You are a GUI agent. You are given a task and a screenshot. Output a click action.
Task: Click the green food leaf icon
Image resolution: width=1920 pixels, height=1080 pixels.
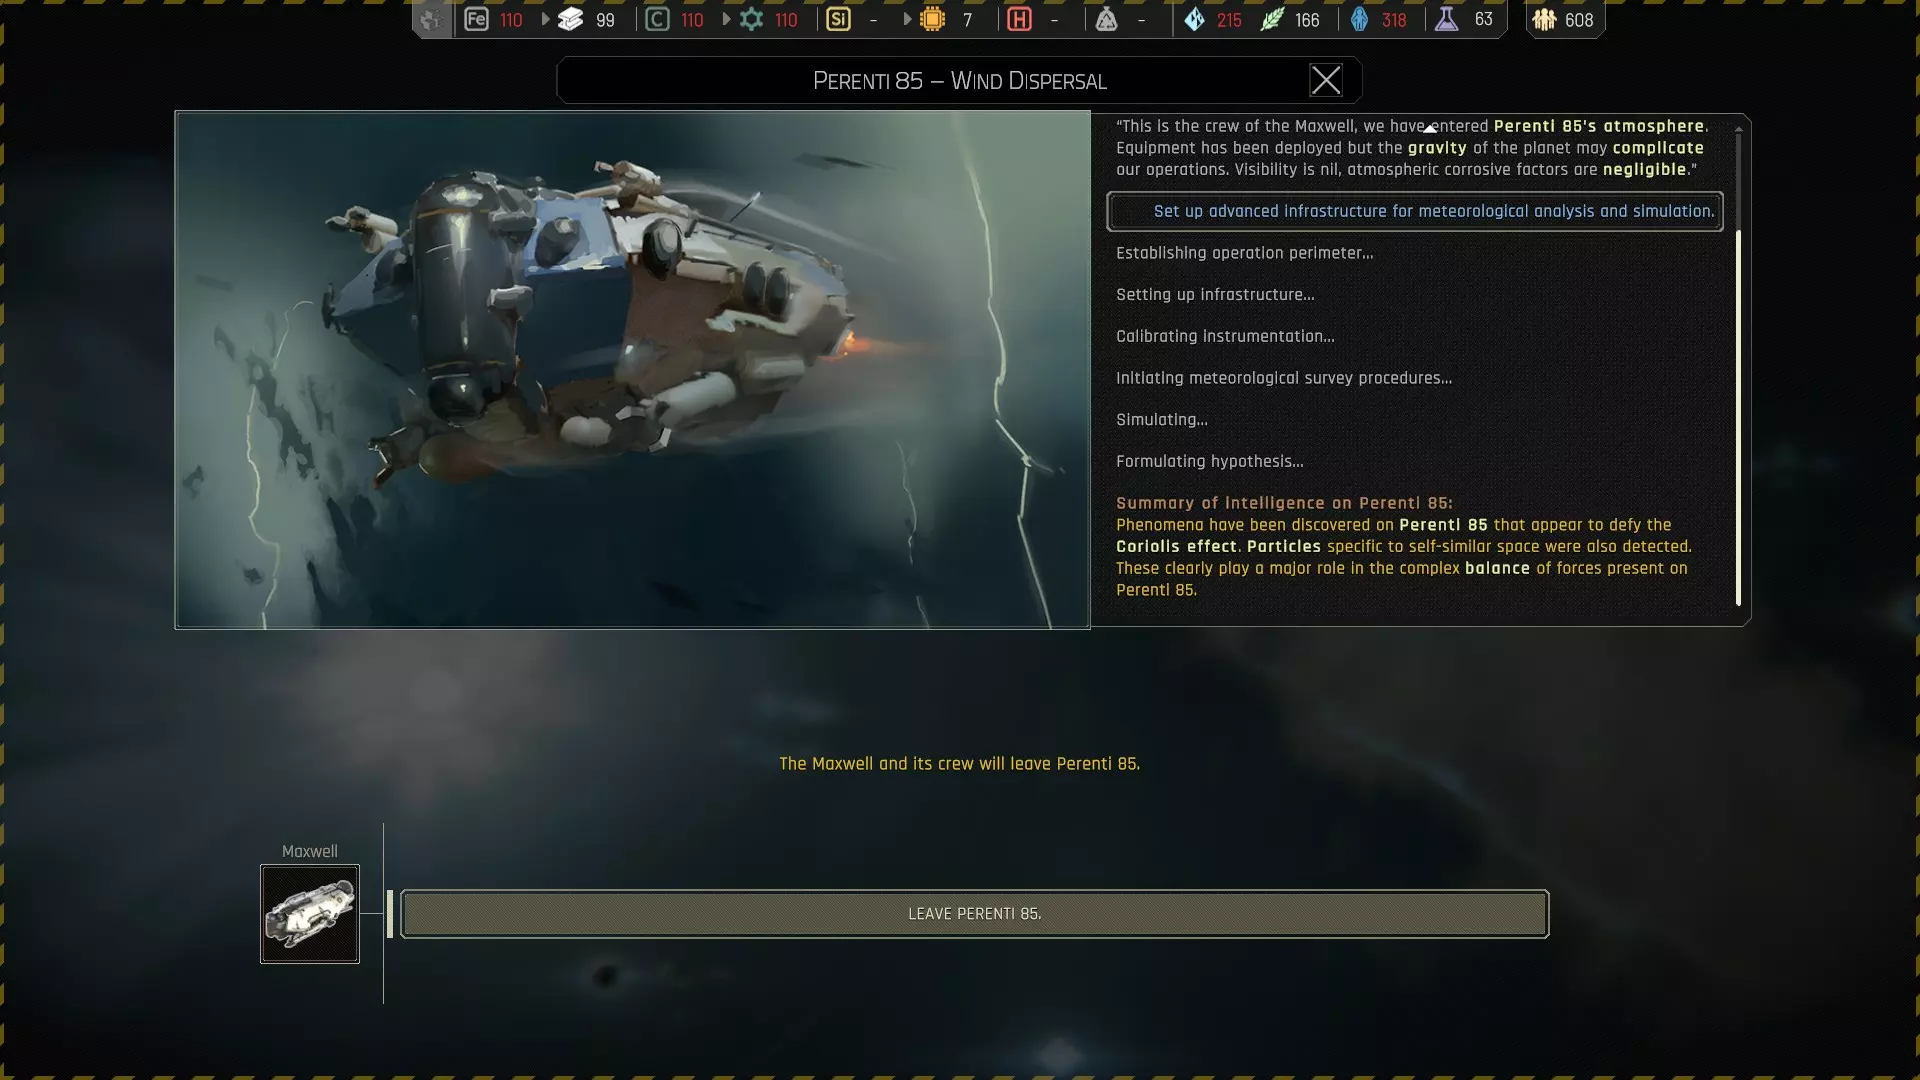point(1272,19)
